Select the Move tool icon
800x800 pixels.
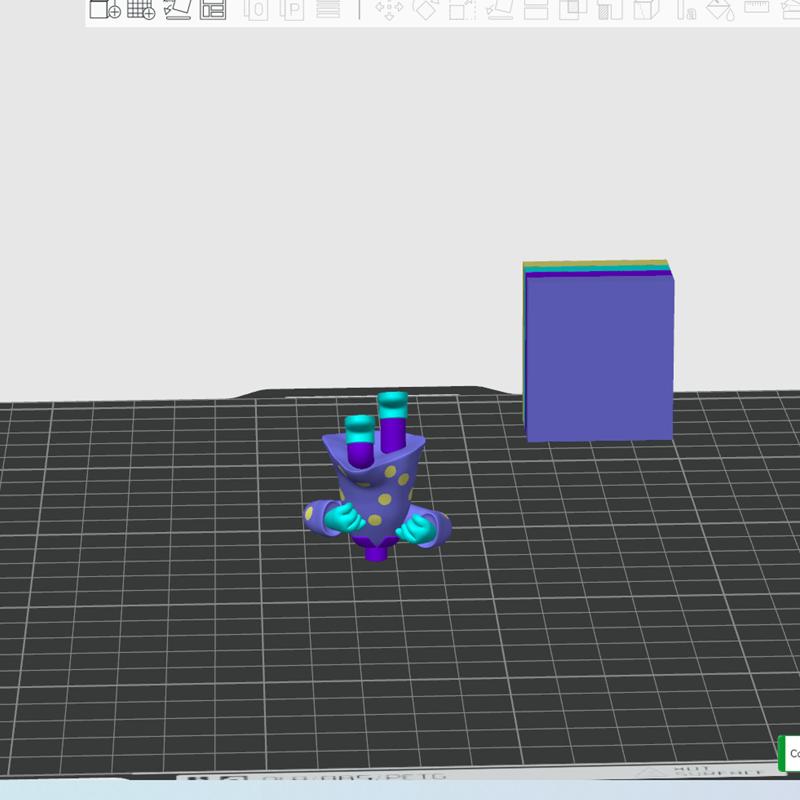389,9
